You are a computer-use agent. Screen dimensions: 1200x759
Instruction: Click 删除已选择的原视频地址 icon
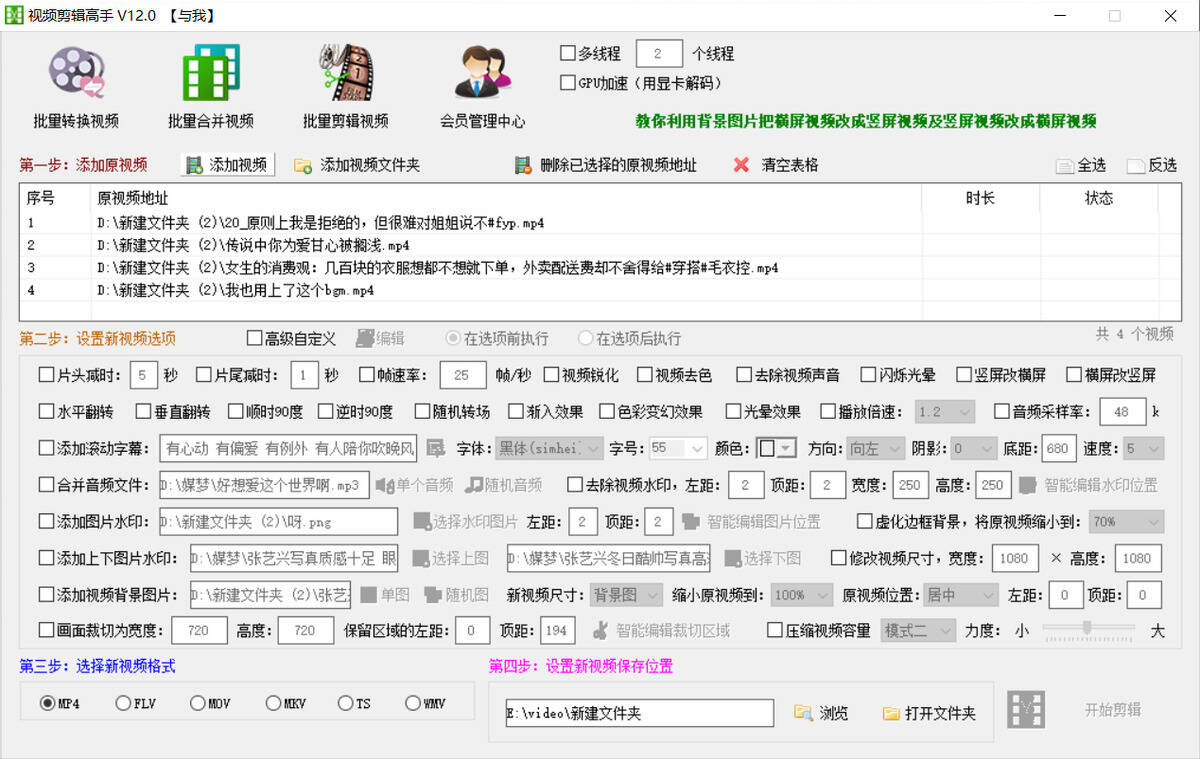coord(521,165)
